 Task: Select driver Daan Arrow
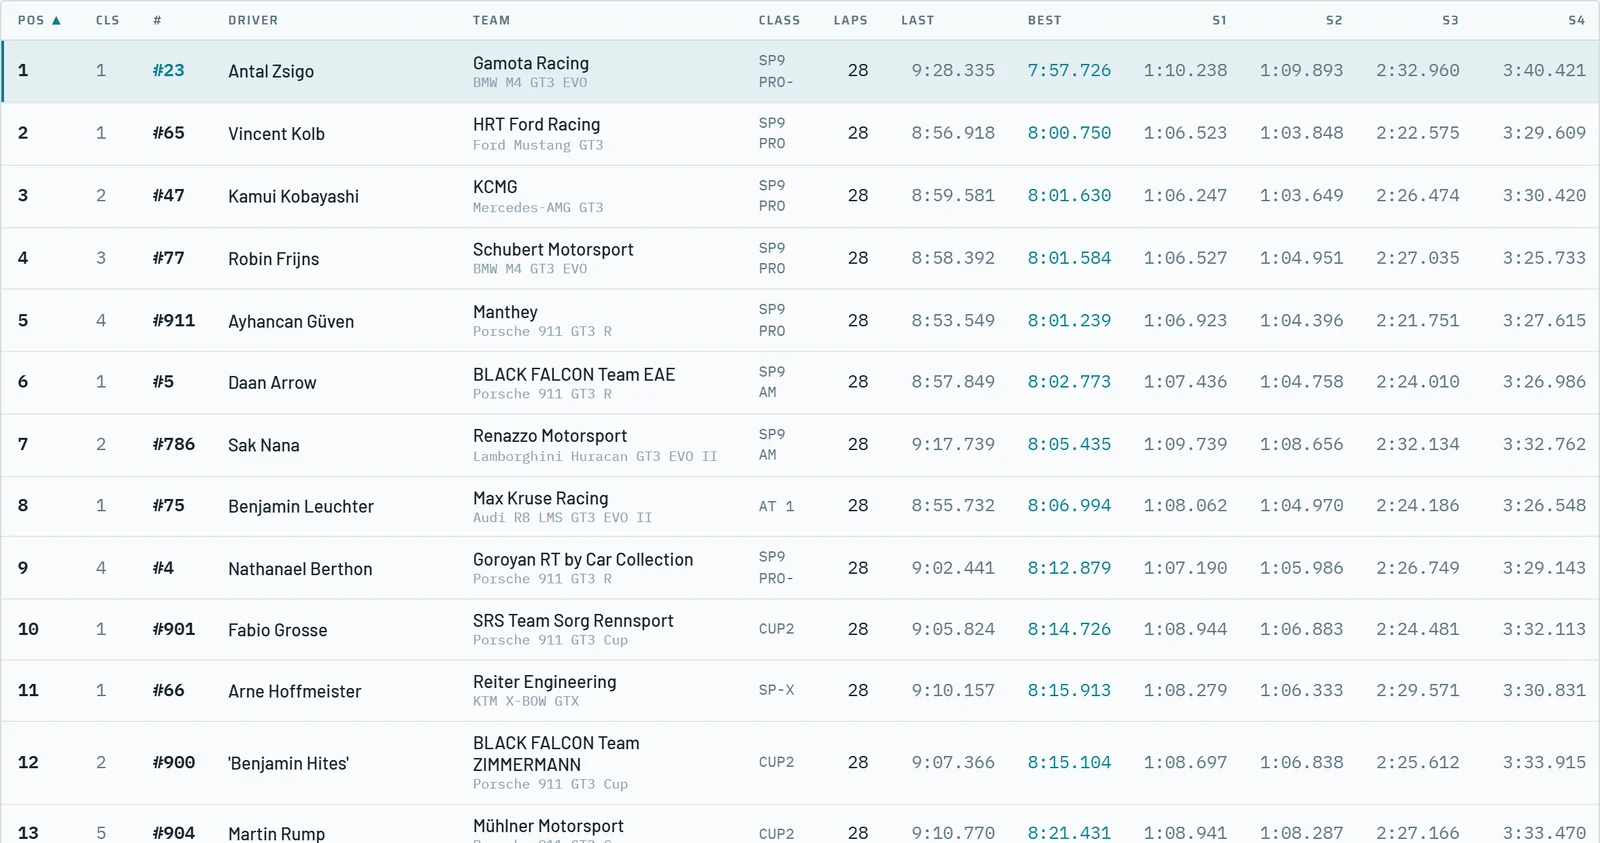pos(272,383)
